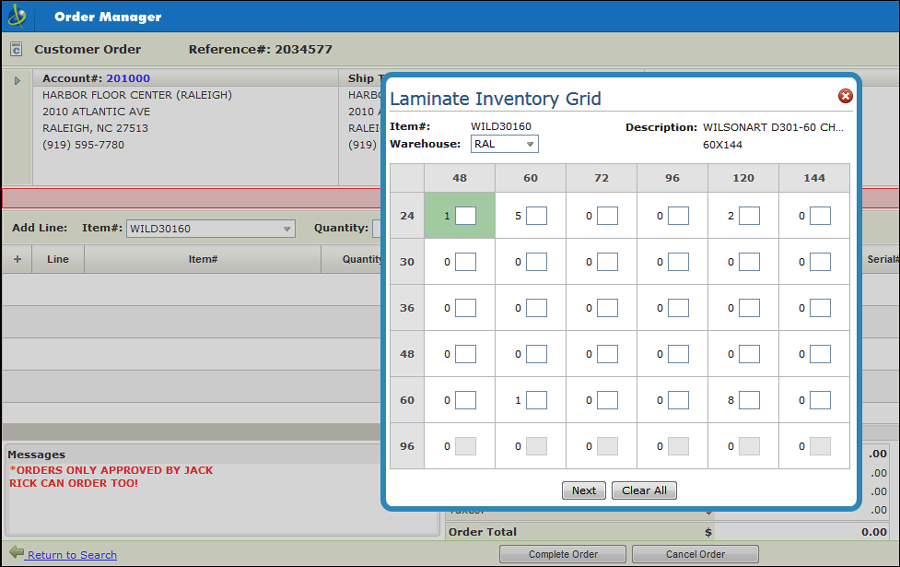
Task: Click the Clear All button
Action: pyautogui.click(x=644, y=490)
